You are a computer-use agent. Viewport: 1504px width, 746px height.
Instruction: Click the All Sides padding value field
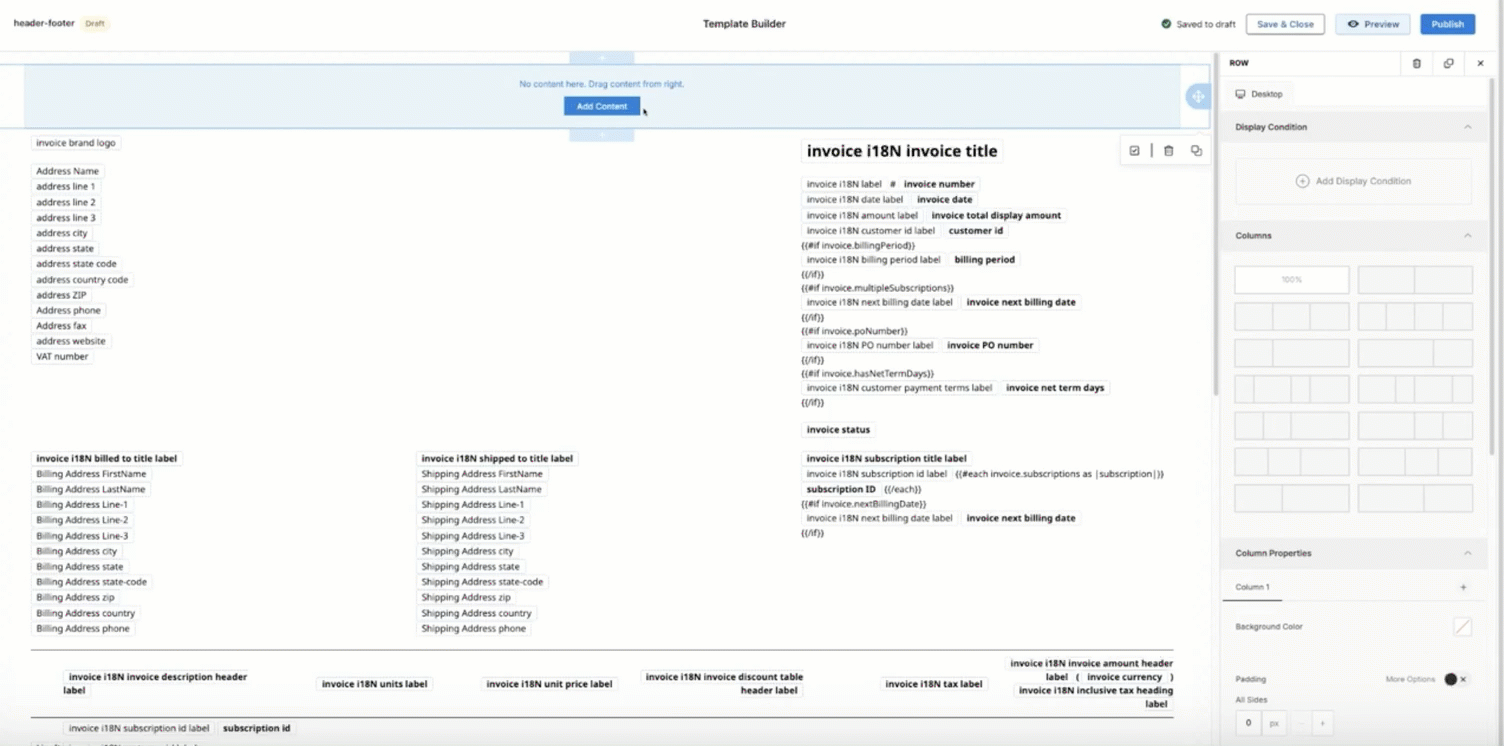click(1248, 723)
